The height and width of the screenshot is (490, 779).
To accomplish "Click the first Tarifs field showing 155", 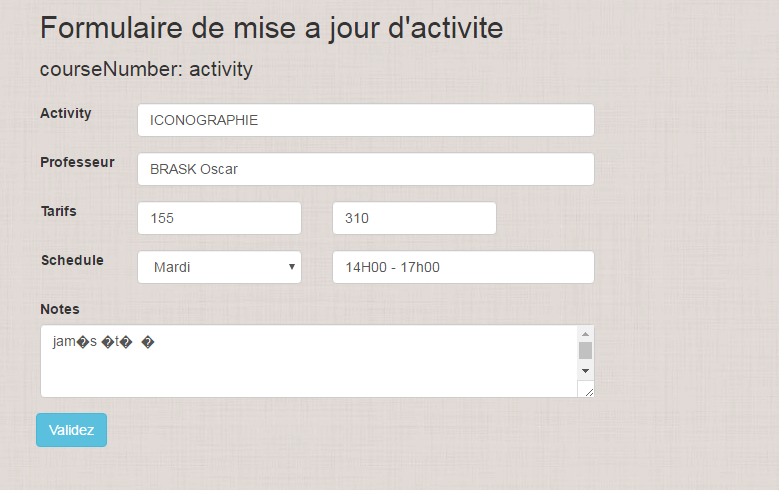I will [219, 218].
